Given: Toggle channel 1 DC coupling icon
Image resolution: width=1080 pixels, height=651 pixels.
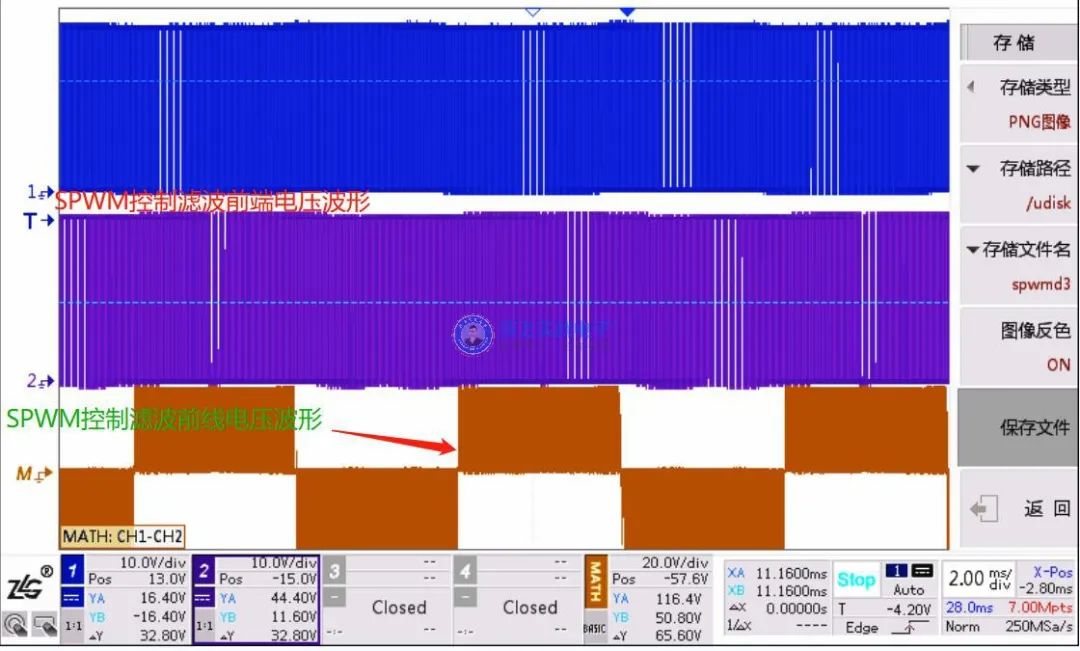Looking at the screenshot, I should [x=72, y=598].
